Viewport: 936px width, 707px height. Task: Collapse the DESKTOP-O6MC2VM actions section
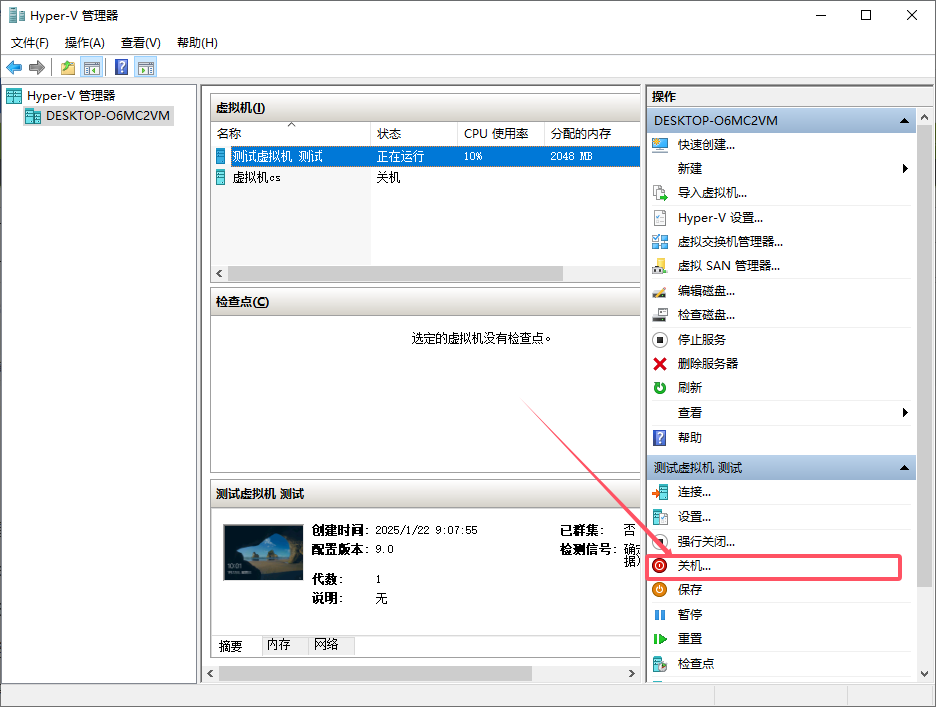(x=904, y=121)
